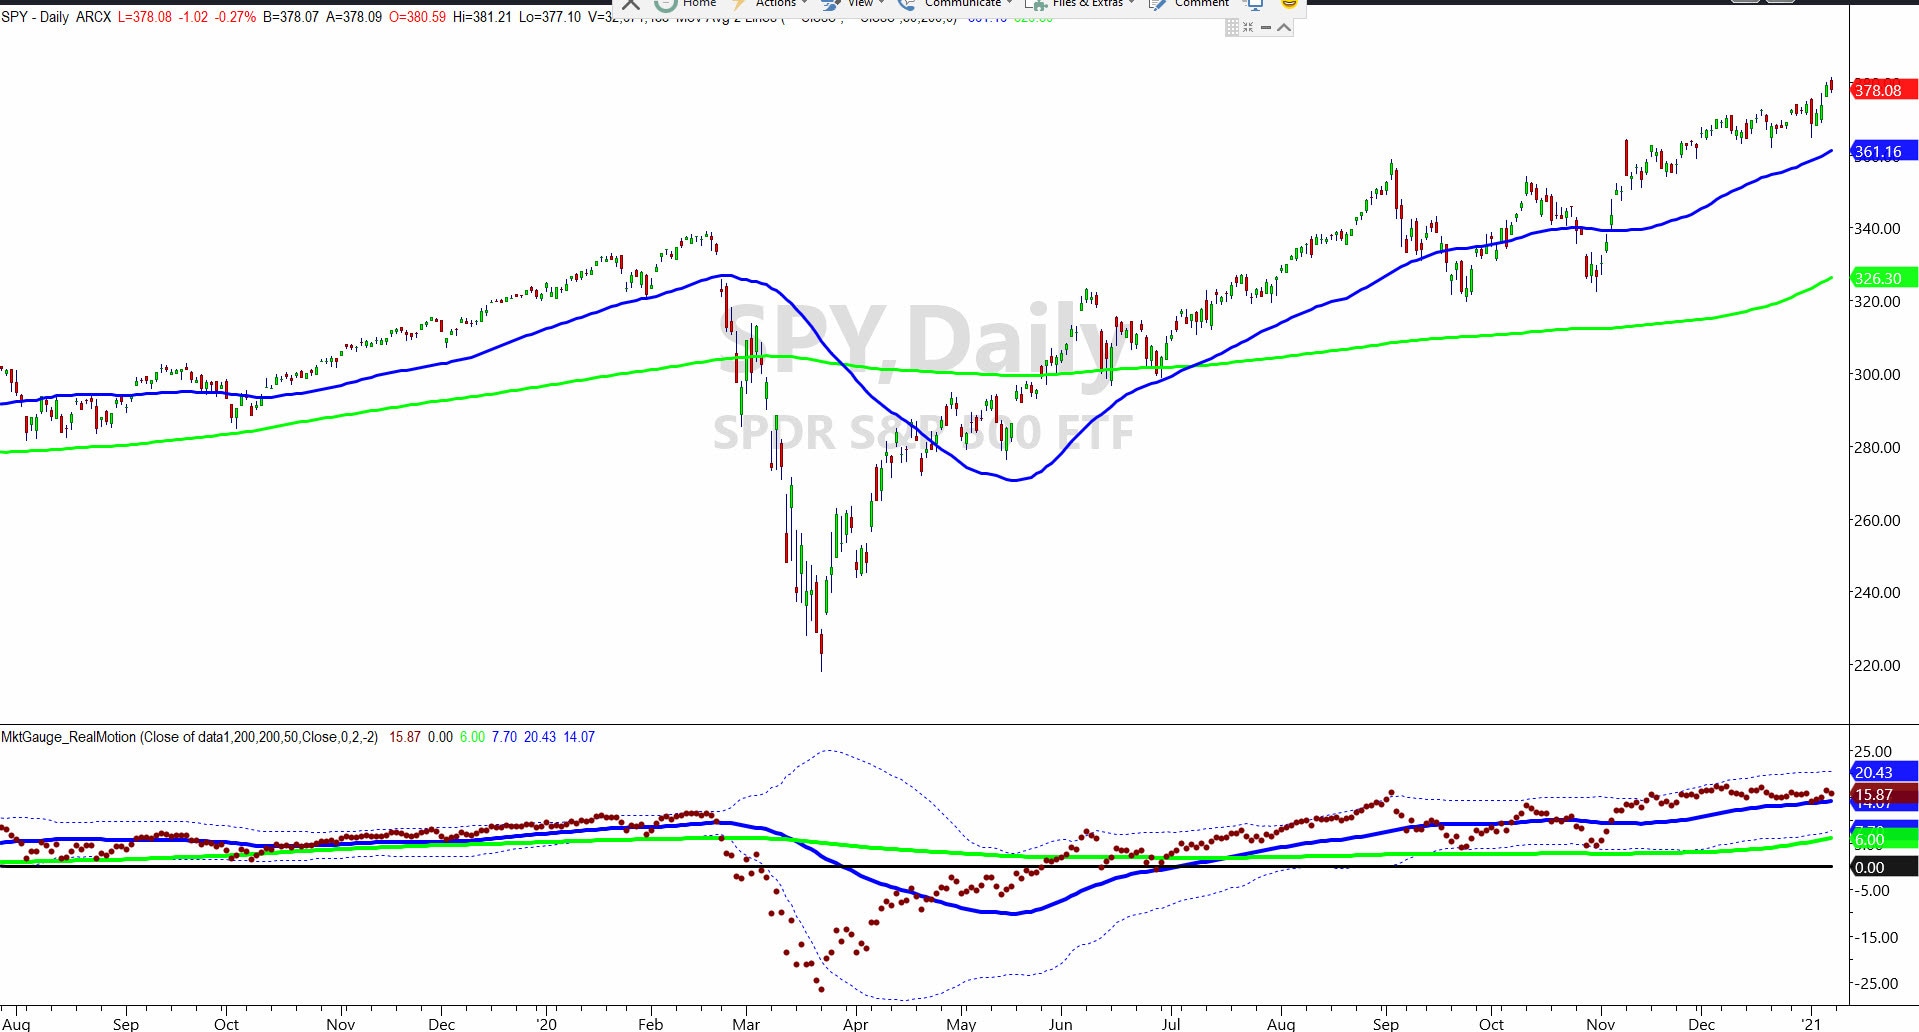The width and height of the screenshot is (1919, 1032).
Task: Click the Mar label on time axis
Action: pyautogui.click(x=746, y=1024)
